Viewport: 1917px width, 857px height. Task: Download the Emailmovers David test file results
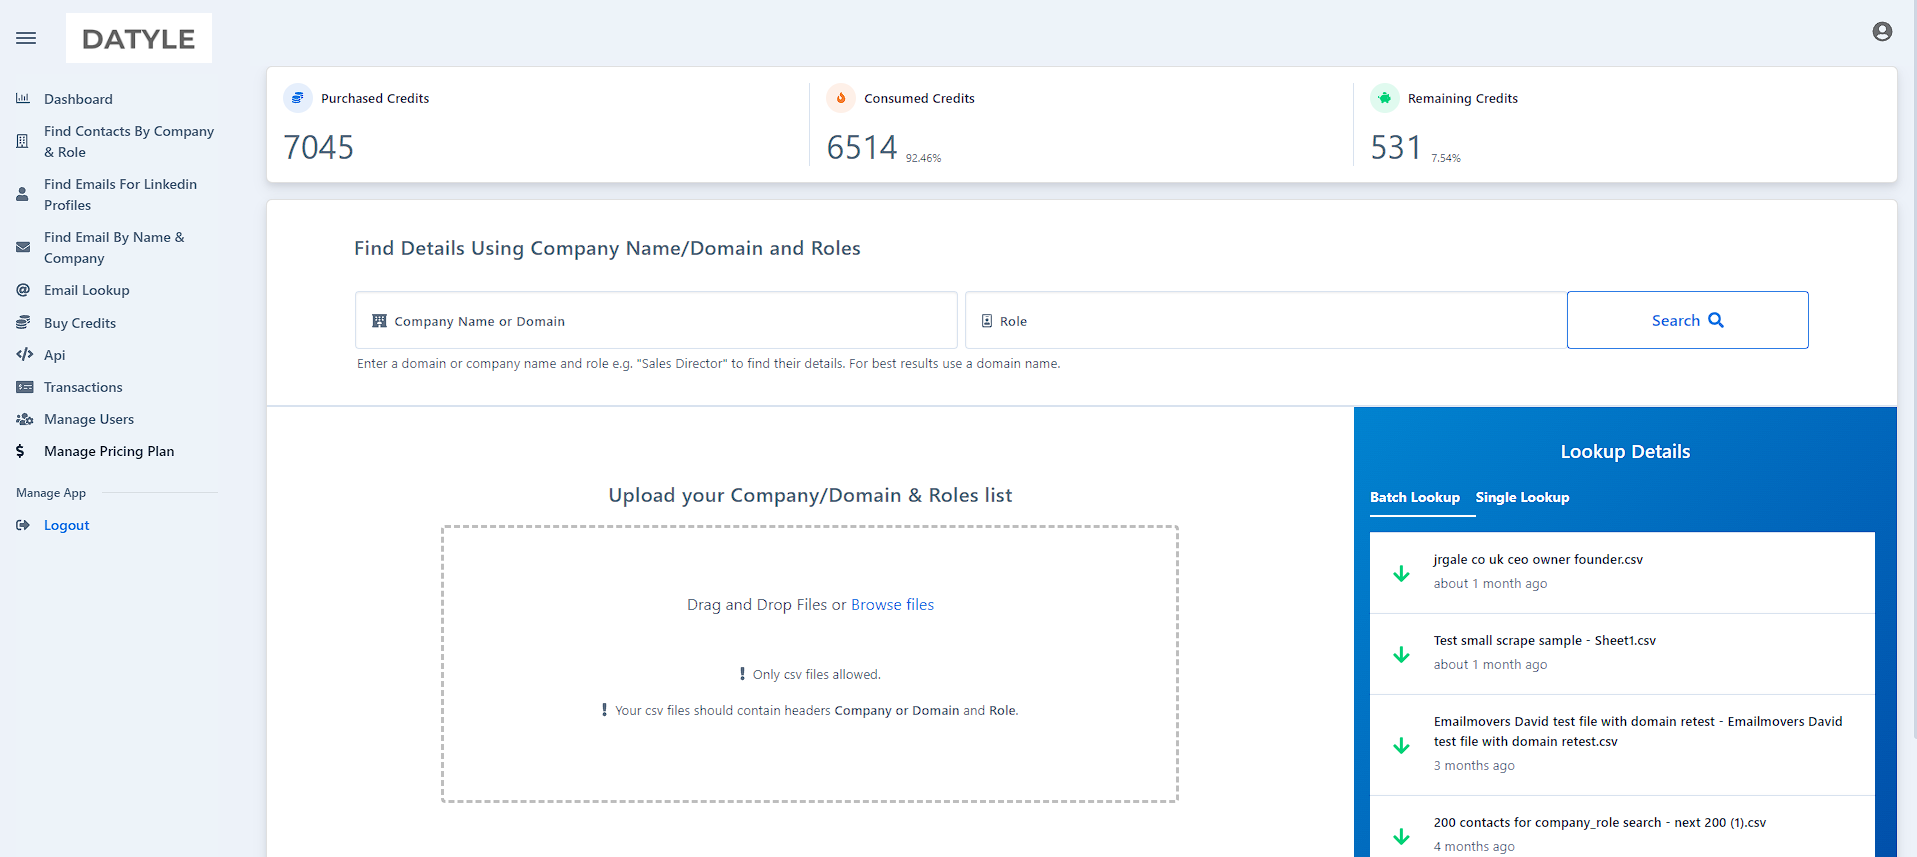[x=1401, y=745]
